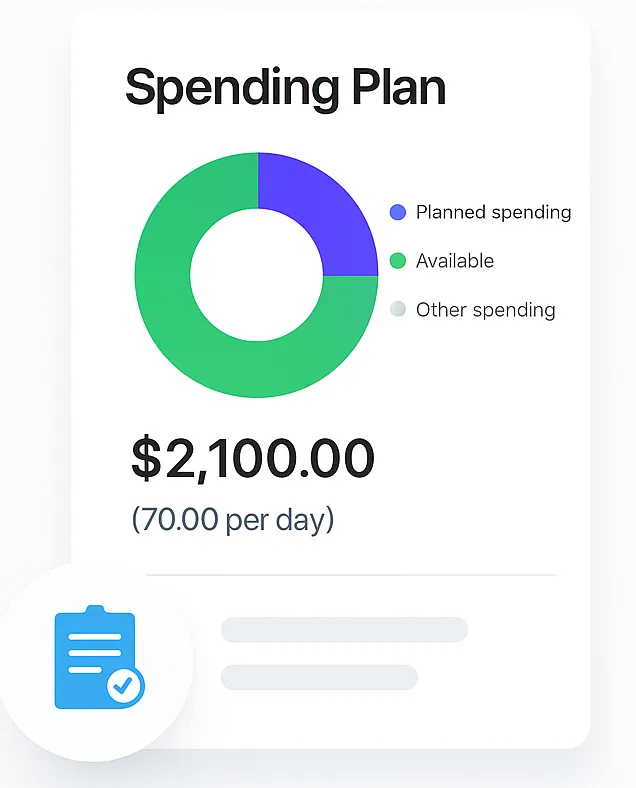The height and width of the screenshot is (788, 636).
Task: Click the longer gray placeholder bar
Action: click(x=344, y=629)
